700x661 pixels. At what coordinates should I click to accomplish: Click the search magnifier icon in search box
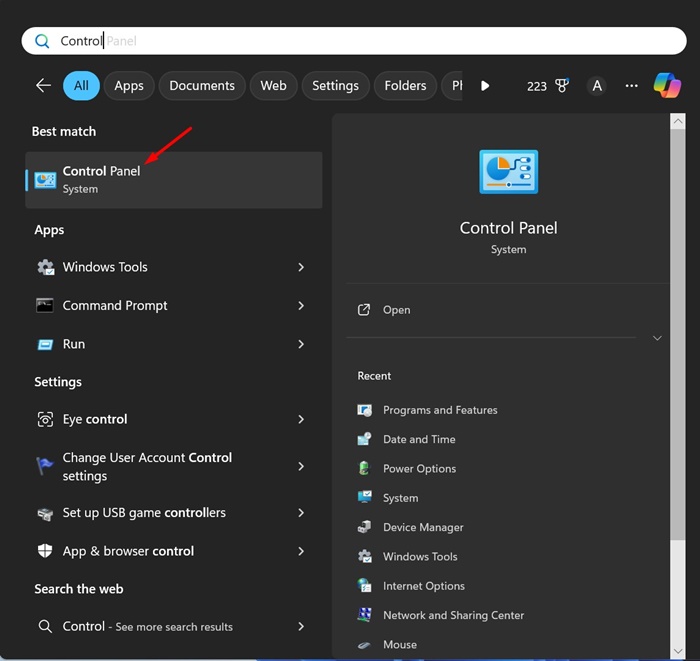tap(42, 41)
